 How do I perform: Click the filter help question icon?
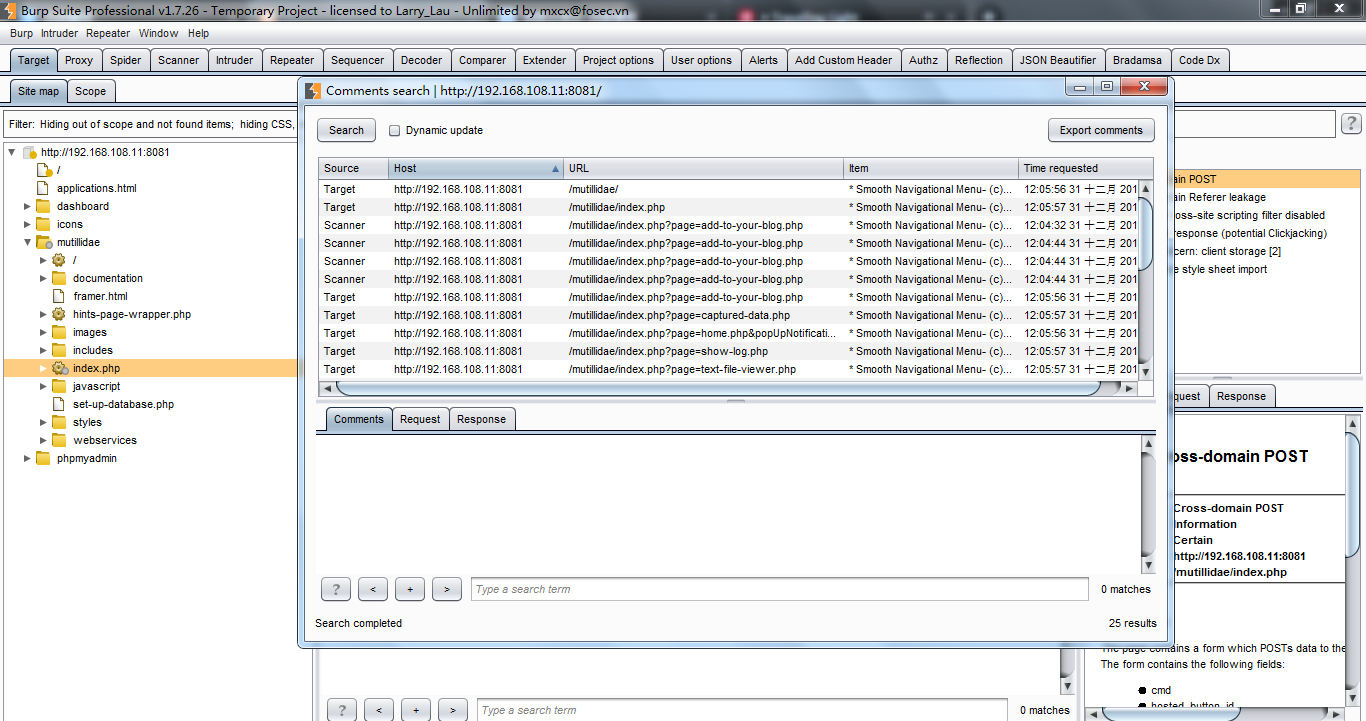(1351, 124)
